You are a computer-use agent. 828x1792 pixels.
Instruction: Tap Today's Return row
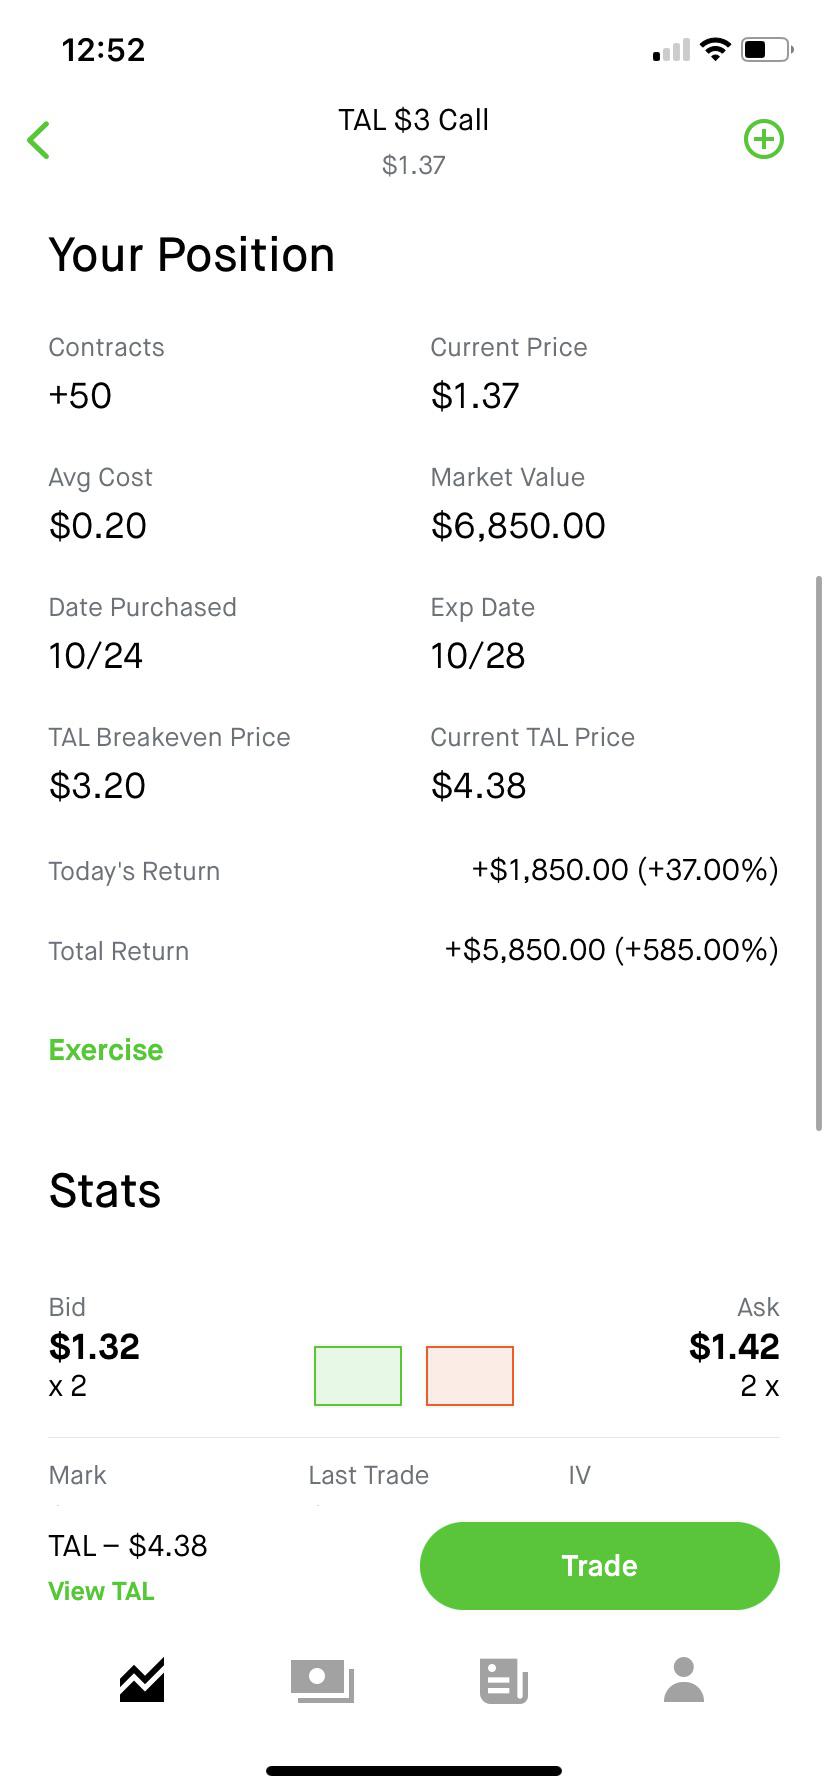coord(413,870)
